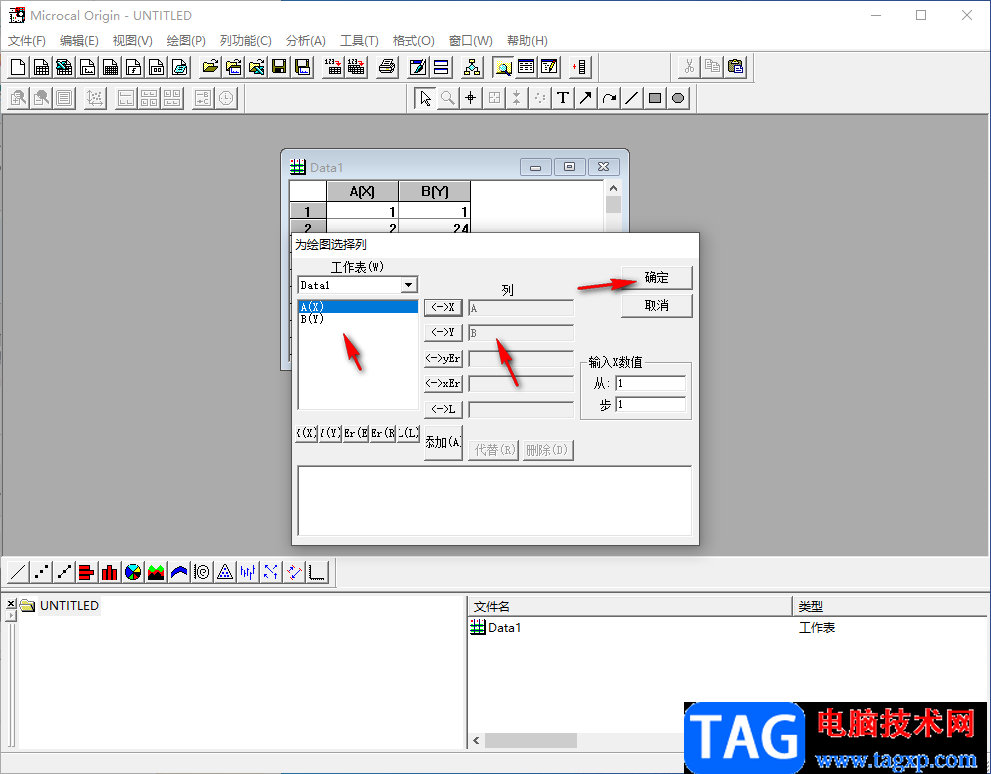Open the 帮助(H) menu
Viewport: 991px width, 774px height.
(527, 40)
